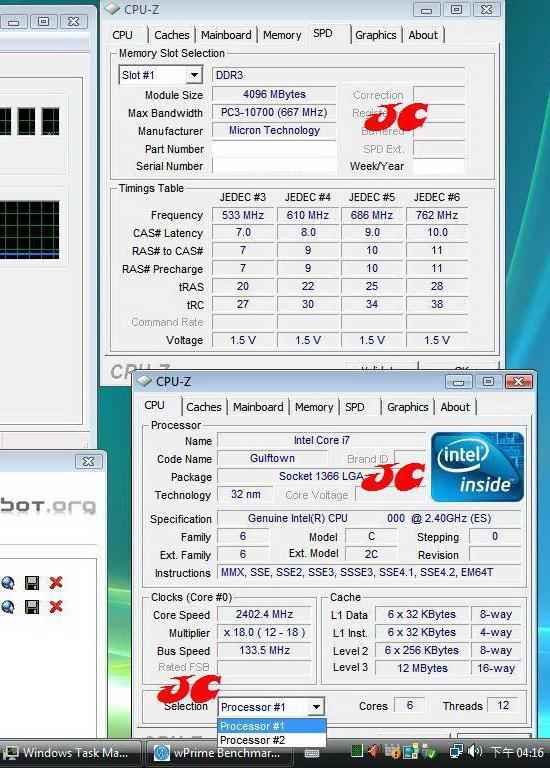Viewport: 550px width, 768px height.
Task: Click the Specification field Genuine Intel(R) CPU
Action: pos(369,518)
